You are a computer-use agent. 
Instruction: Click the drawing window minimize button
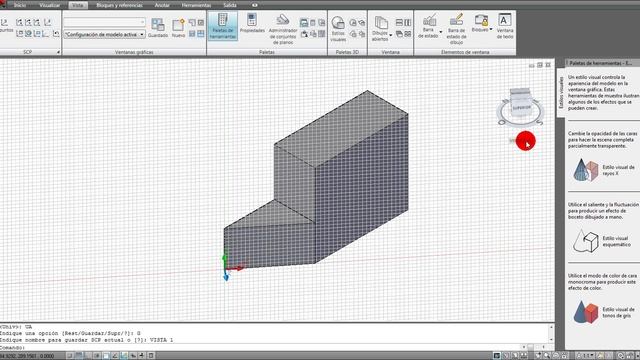[531, 65]
